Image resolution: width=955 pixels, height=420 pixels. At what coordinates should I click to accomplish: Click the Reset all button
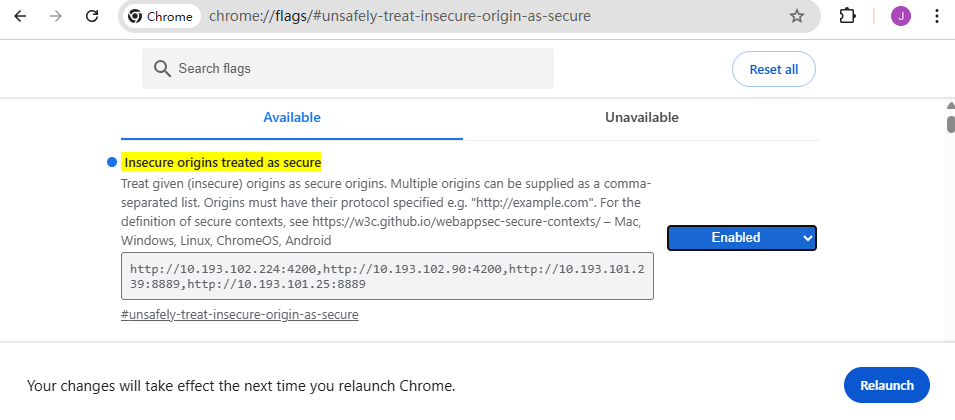coord(774,69)
